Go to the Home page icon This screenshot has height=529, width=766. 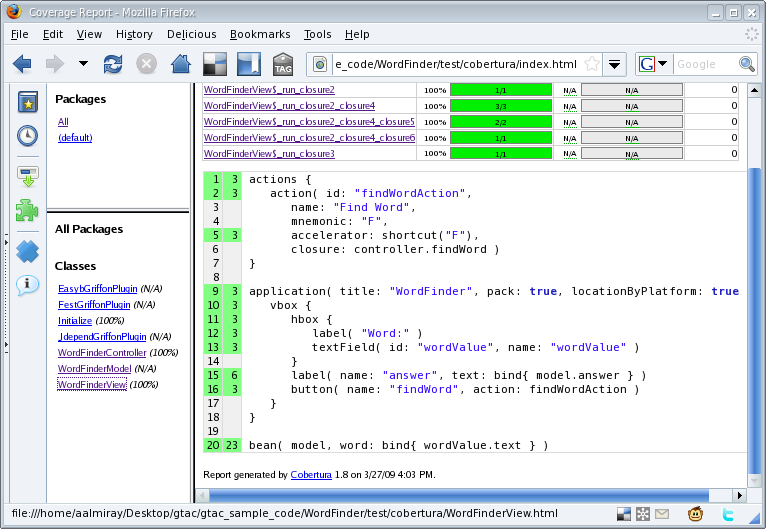click(x=180, y=64)
